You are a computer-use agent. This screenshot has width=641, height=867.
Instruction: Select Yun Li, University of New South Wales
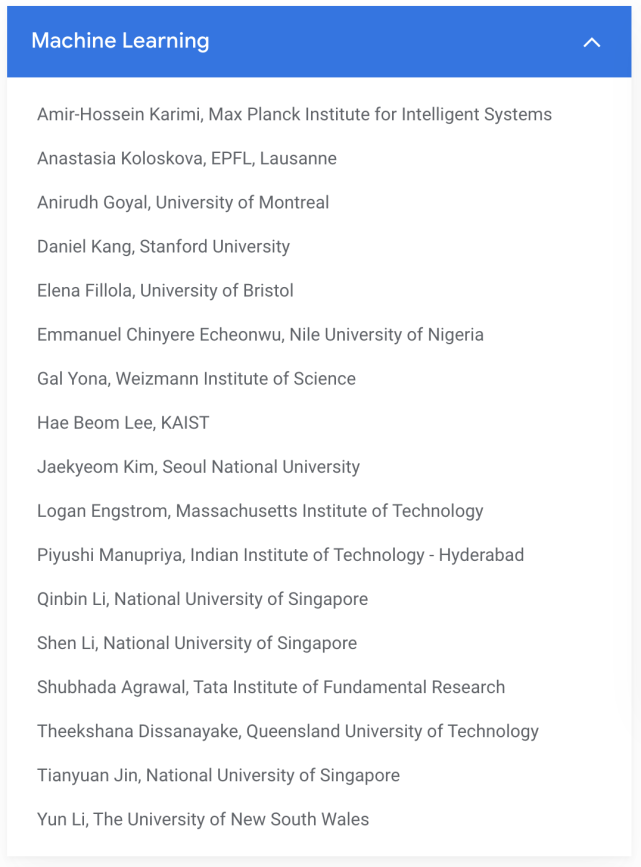pyautogui.click(x=203, y=818)
